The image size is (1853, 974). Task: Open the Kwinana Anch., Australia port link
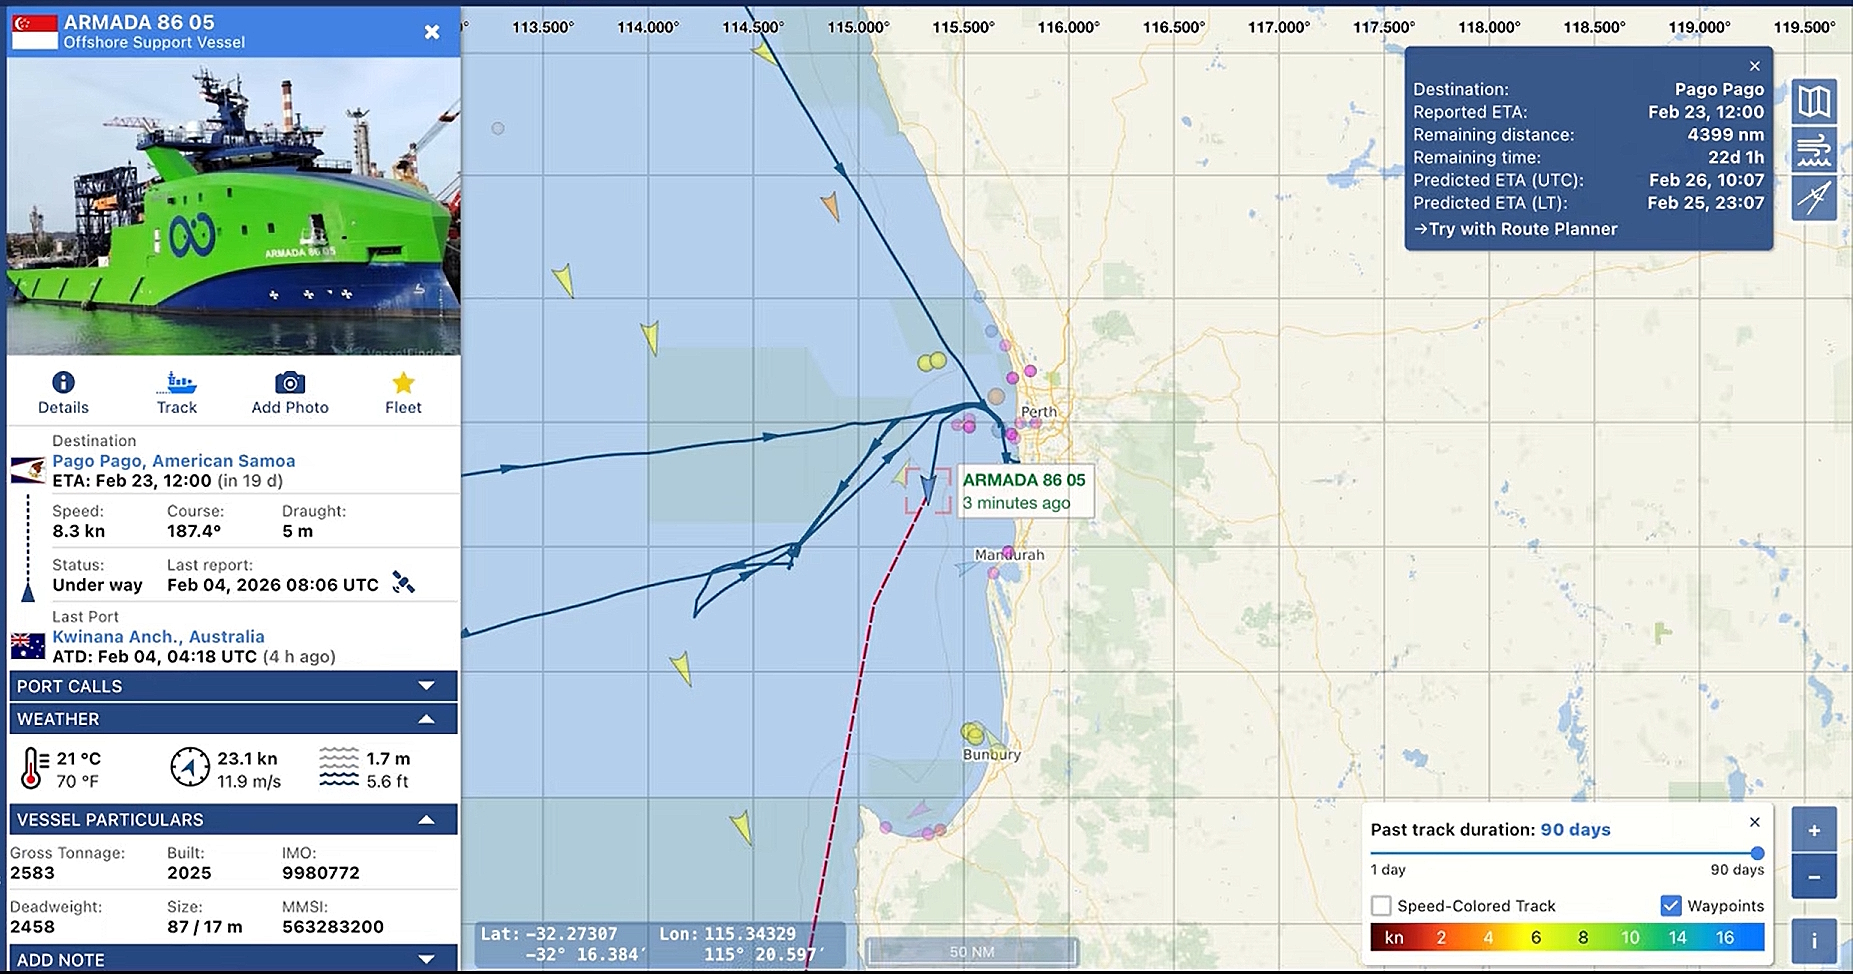click(x=158, y=637)
